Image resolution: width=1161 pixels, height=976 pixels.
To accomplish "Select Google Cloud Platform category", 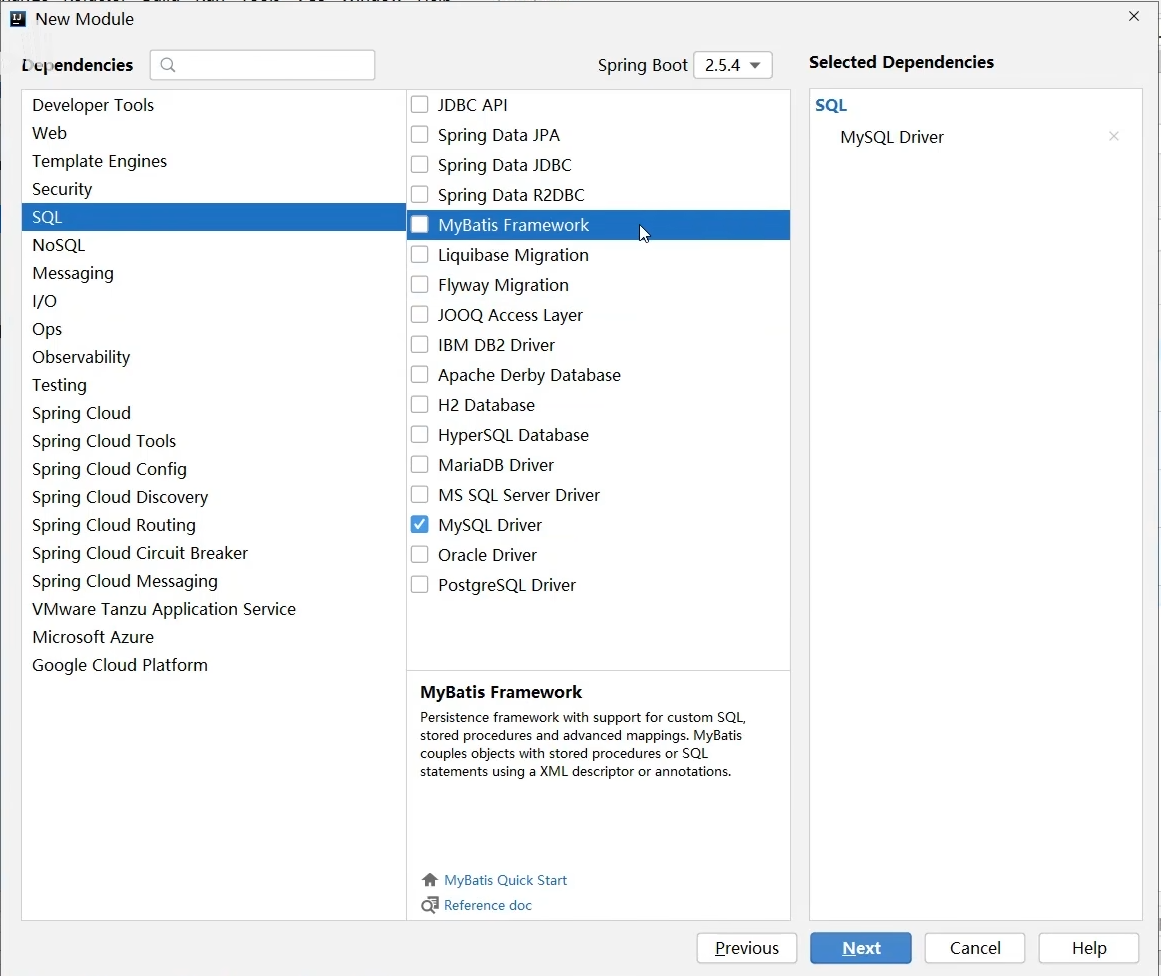I will pyautogui.click(x=213, y=665).
